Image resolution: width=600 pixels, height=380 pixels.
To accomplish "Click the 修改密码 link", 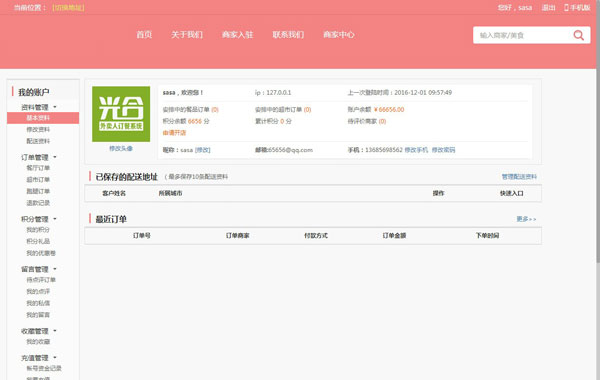I will click(x=443, y=150).
